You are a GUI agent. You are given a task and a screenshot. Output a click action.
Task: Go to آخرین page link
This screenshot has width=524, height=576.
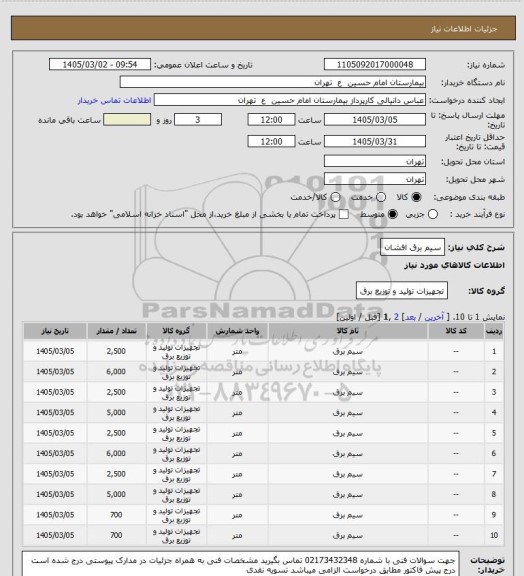(434, 317)
